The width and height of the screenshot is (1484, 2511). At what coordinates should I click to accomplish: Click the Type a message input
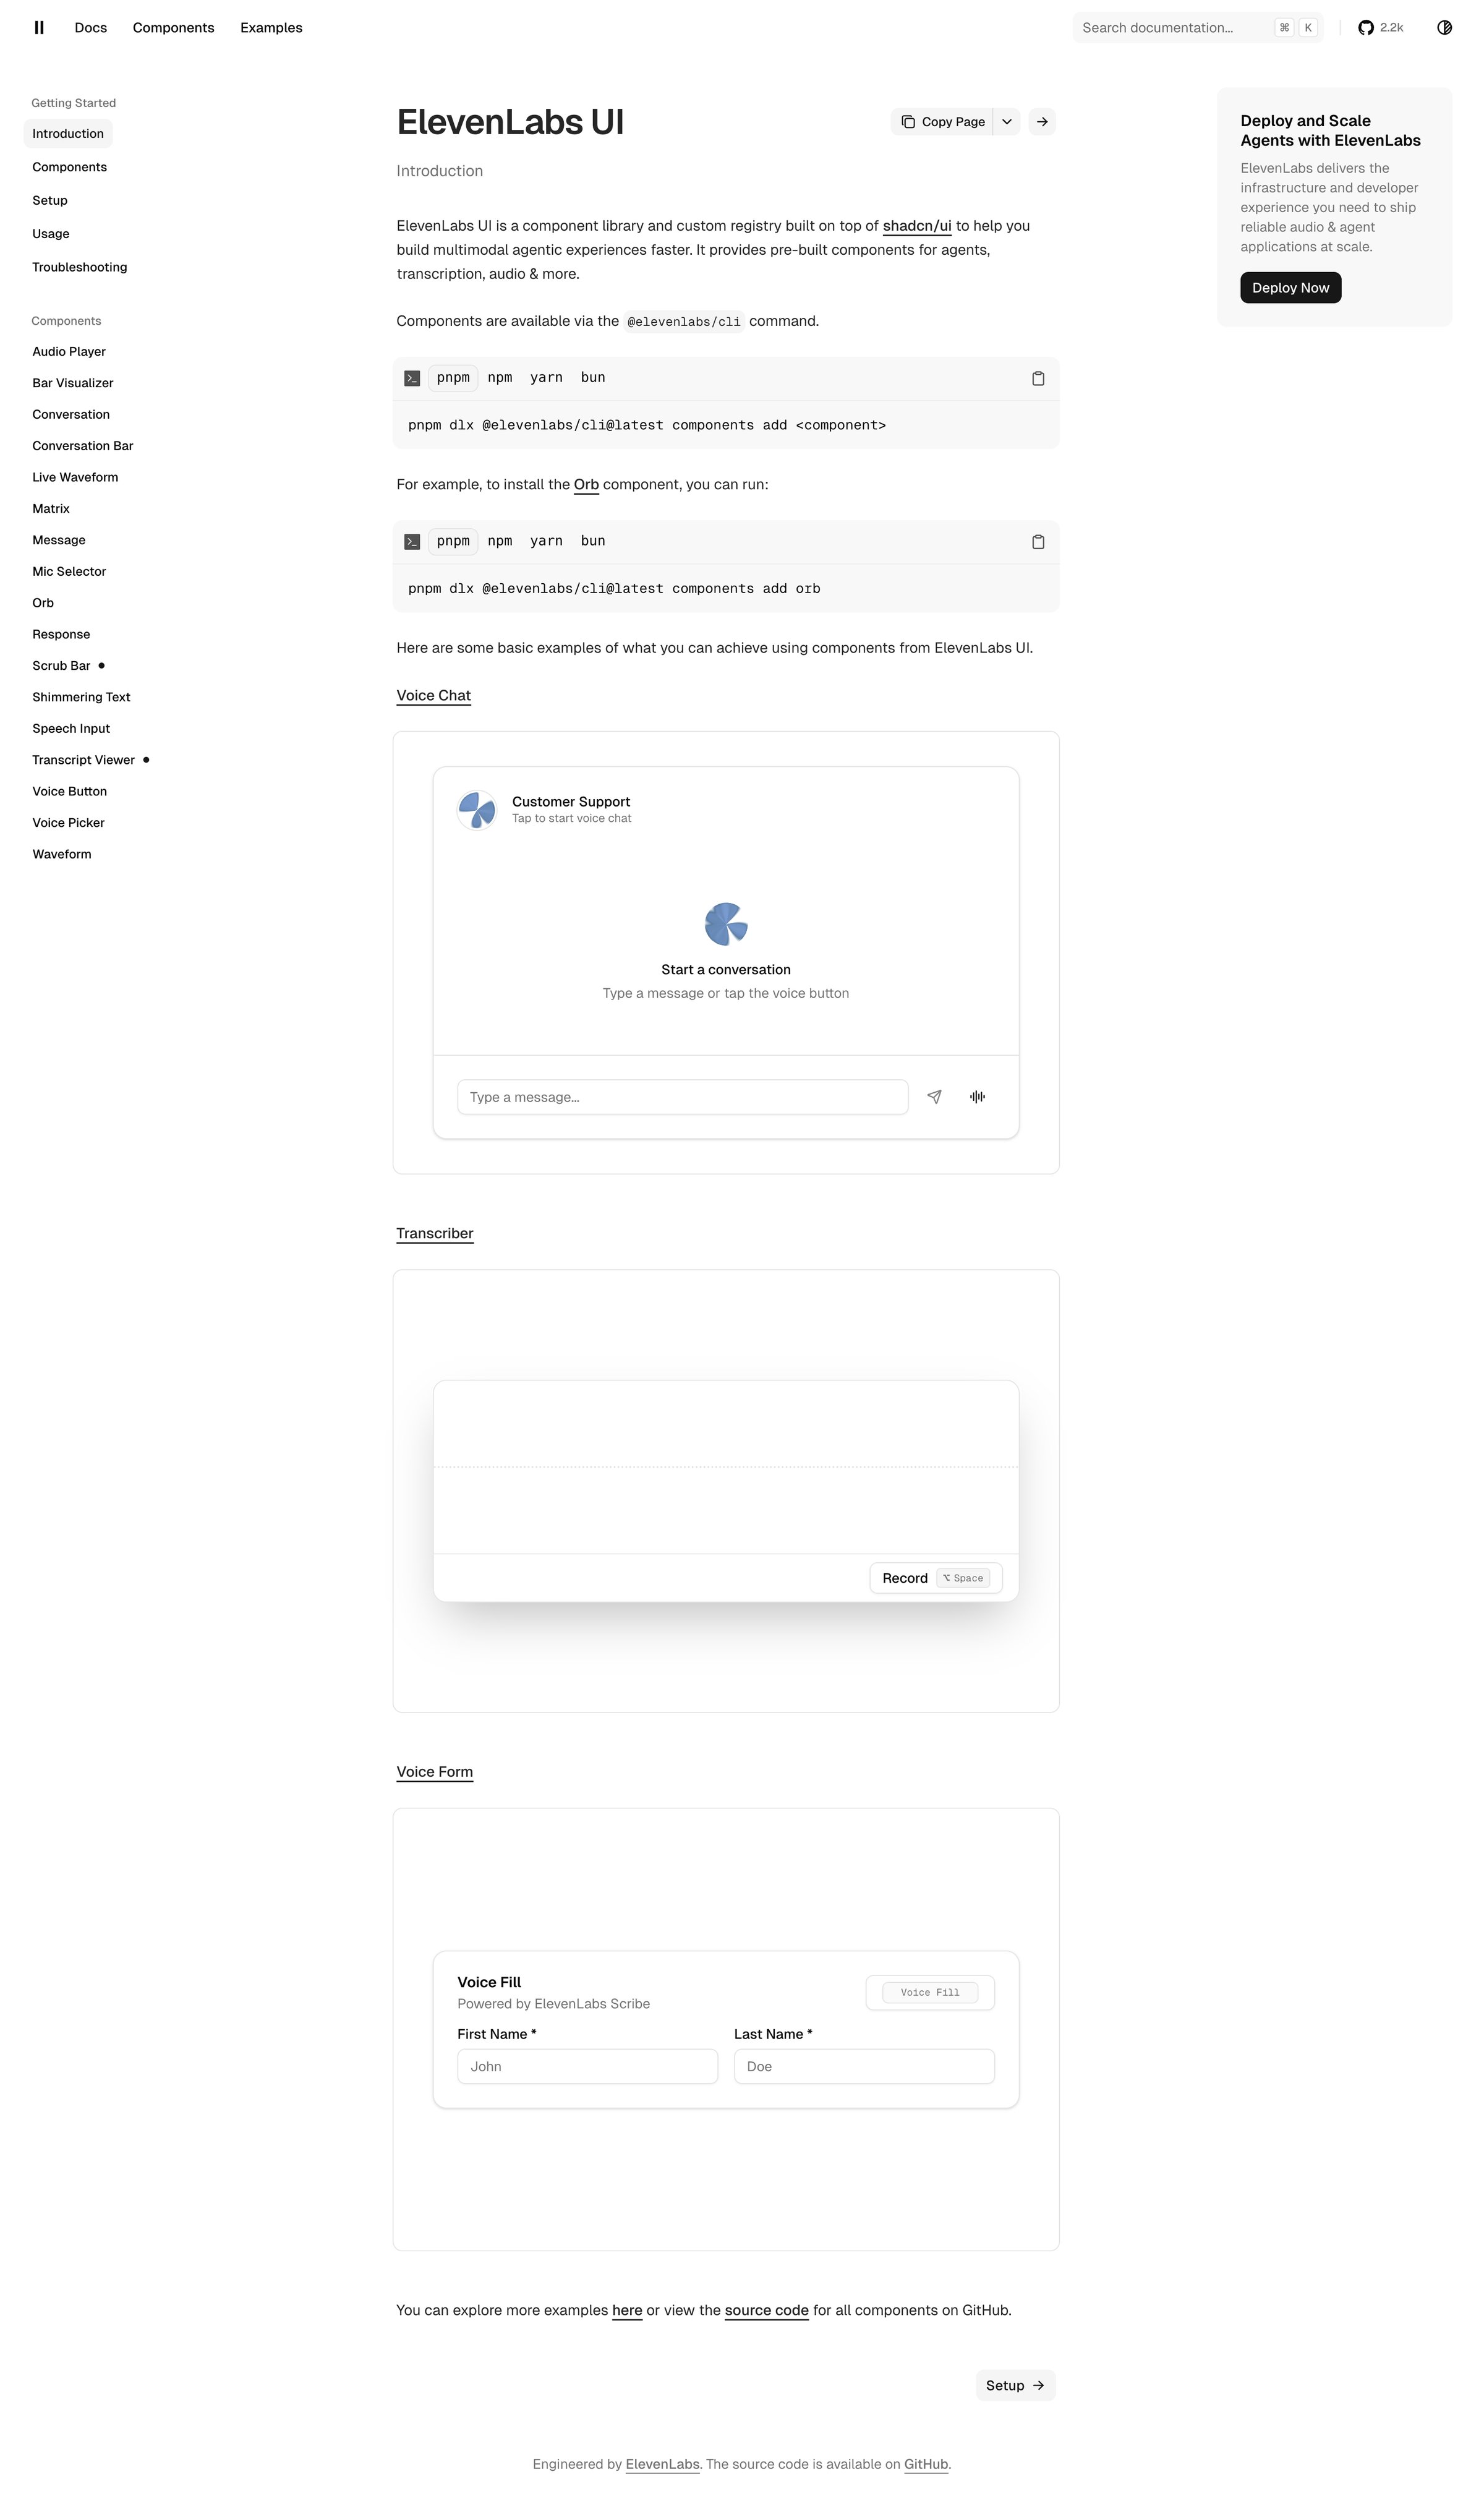click(683, 1097)
